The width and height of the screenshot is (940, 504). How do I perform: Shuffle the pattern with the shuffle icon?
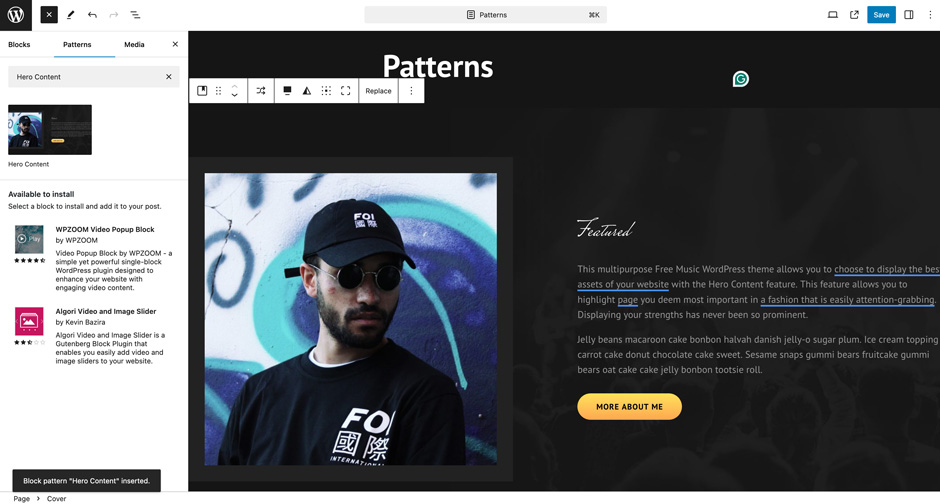(x=261, y=91)
